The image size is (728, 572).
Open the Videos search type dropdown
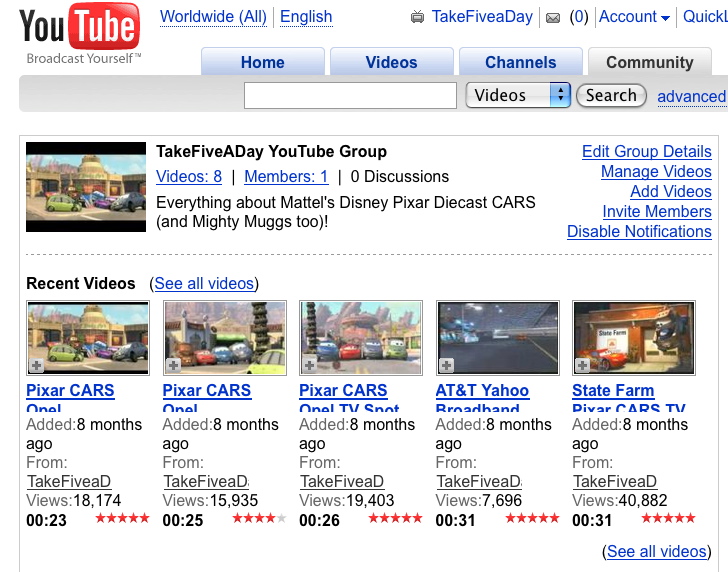coord(518,95)
